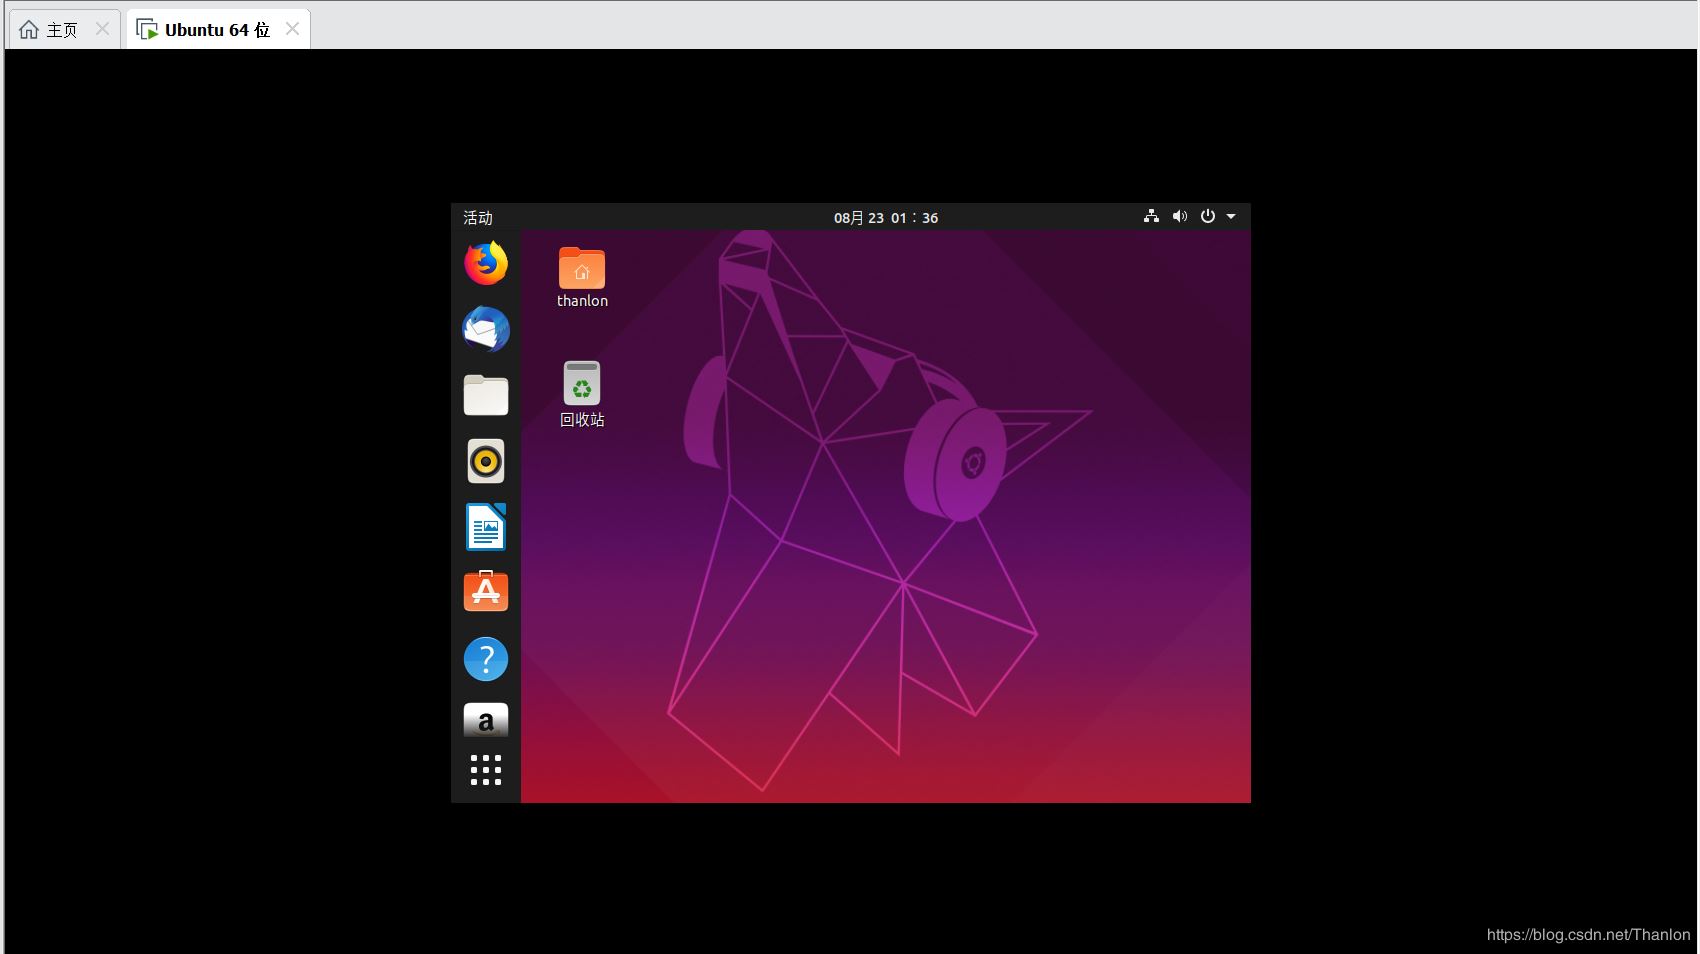Screen dimensions: 1700x954
Task: Click the 活动 activities button
Action: 478,218
